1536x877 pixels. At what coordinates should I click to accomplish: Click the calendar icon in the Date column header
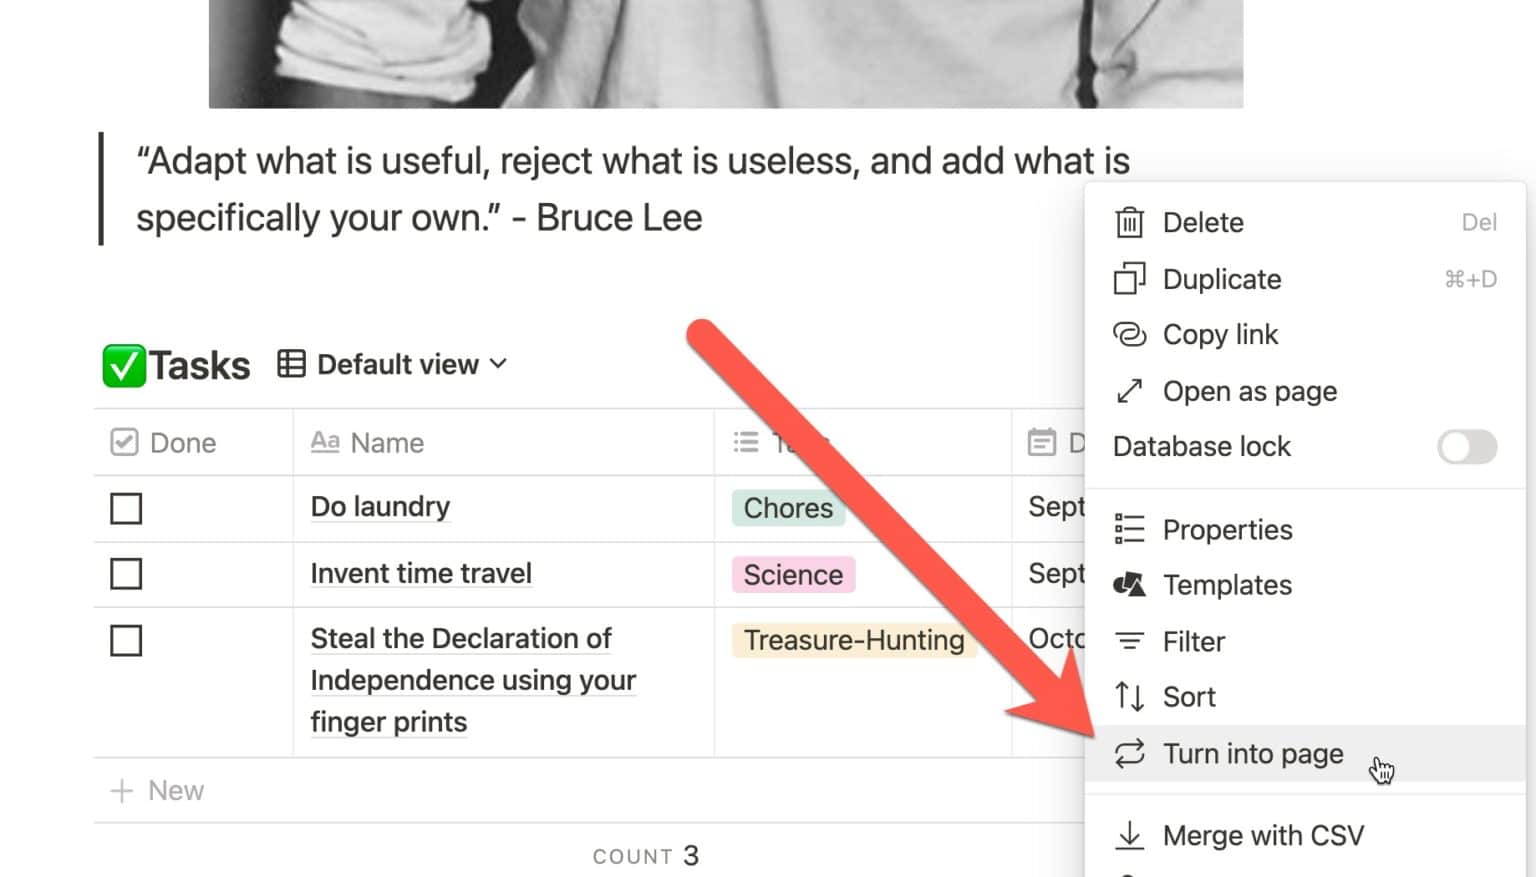[1043, 441]
